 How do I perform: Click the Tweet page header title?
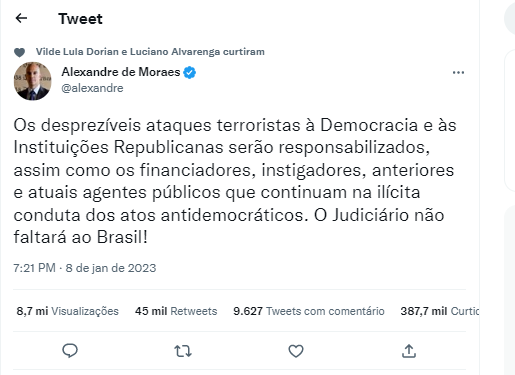coord(80,19)
